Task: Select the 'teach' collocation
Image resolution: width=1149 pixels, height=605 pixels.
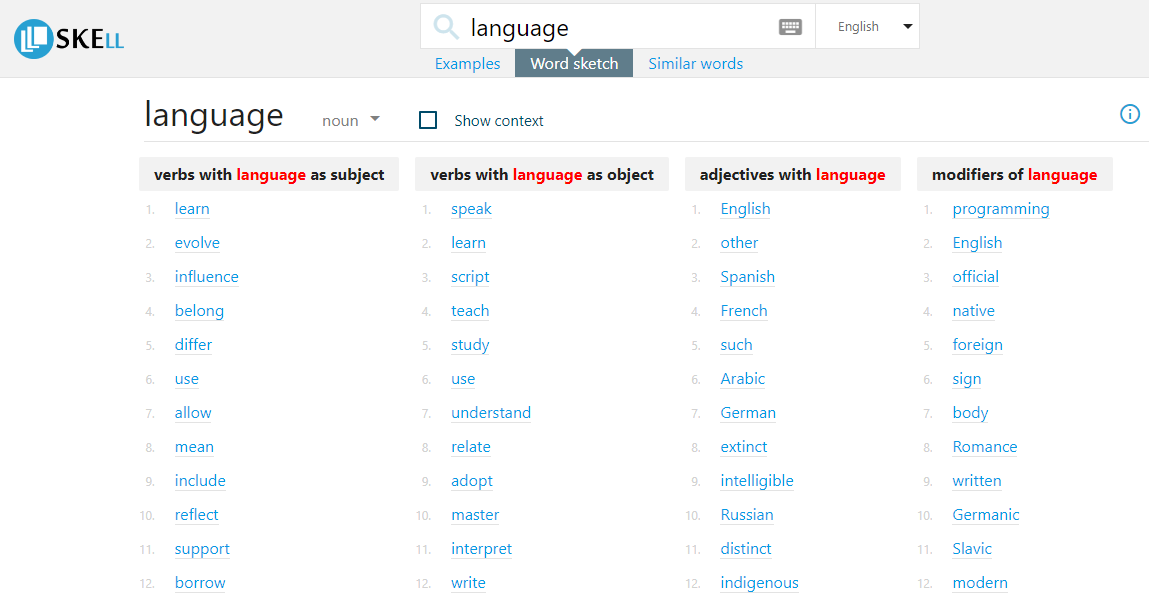Action: pyautogui.click(x=470, y=311)
